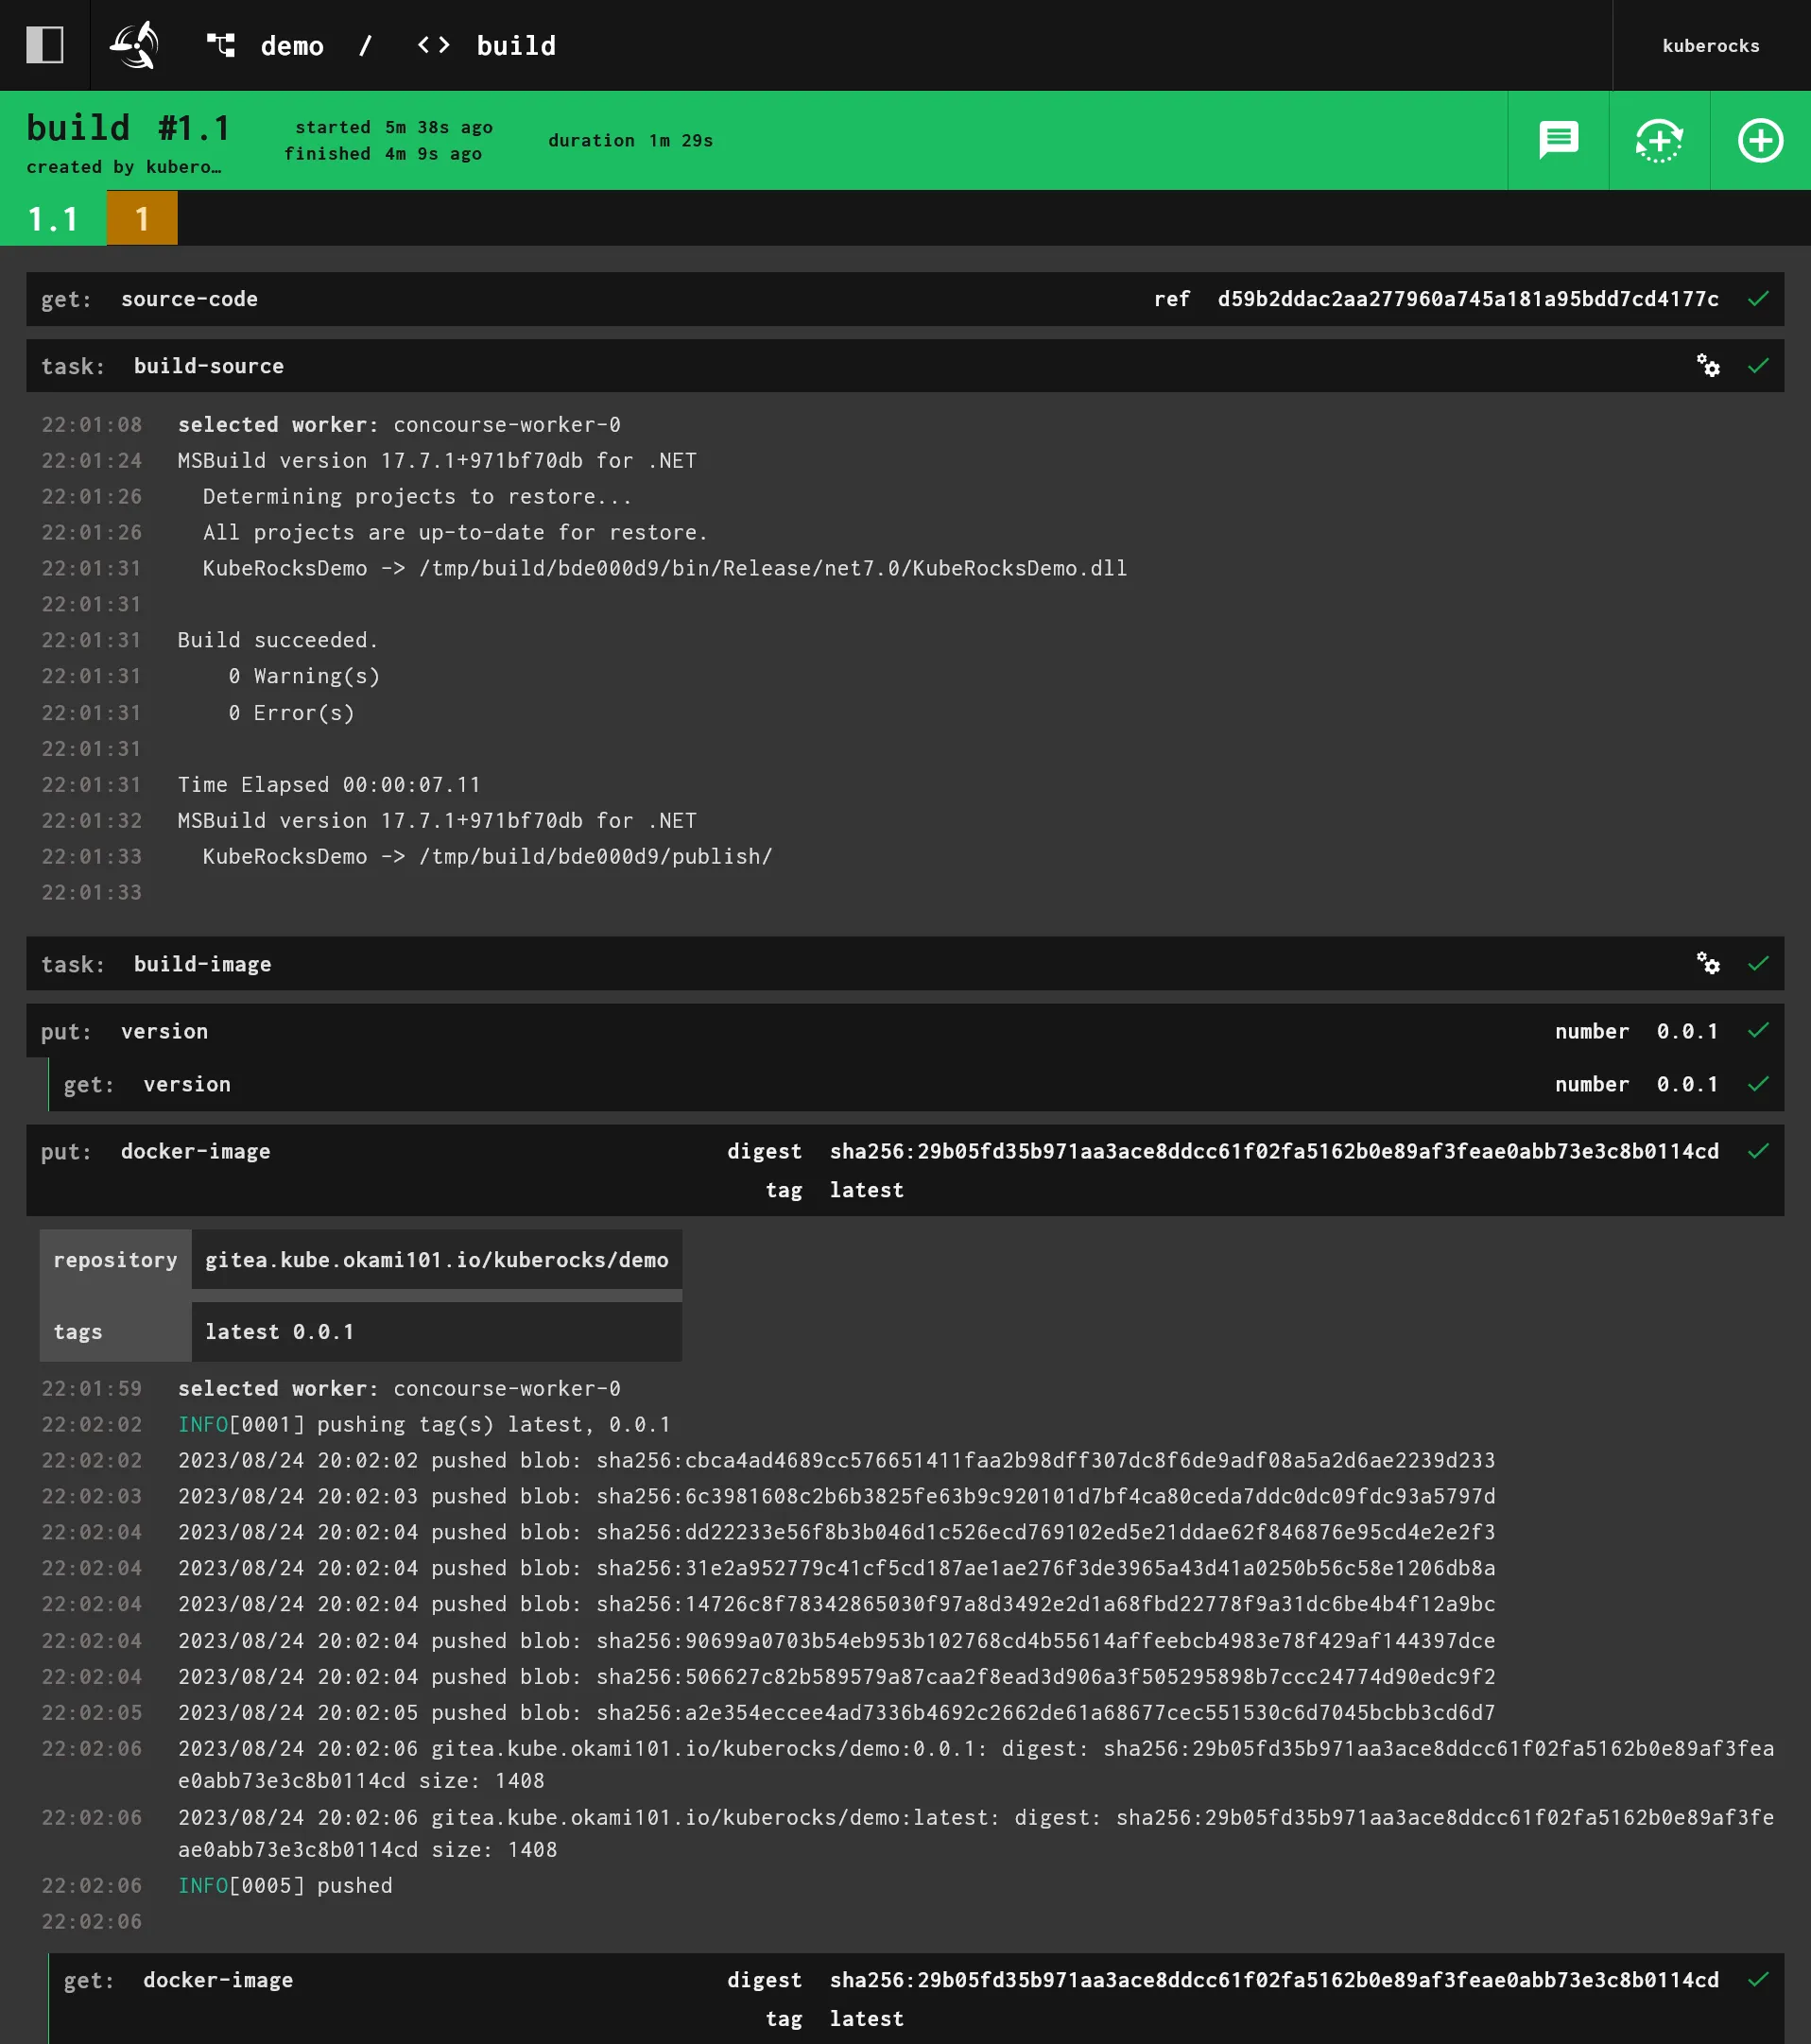Click gear icon on build-source task

pos(1707,366)
